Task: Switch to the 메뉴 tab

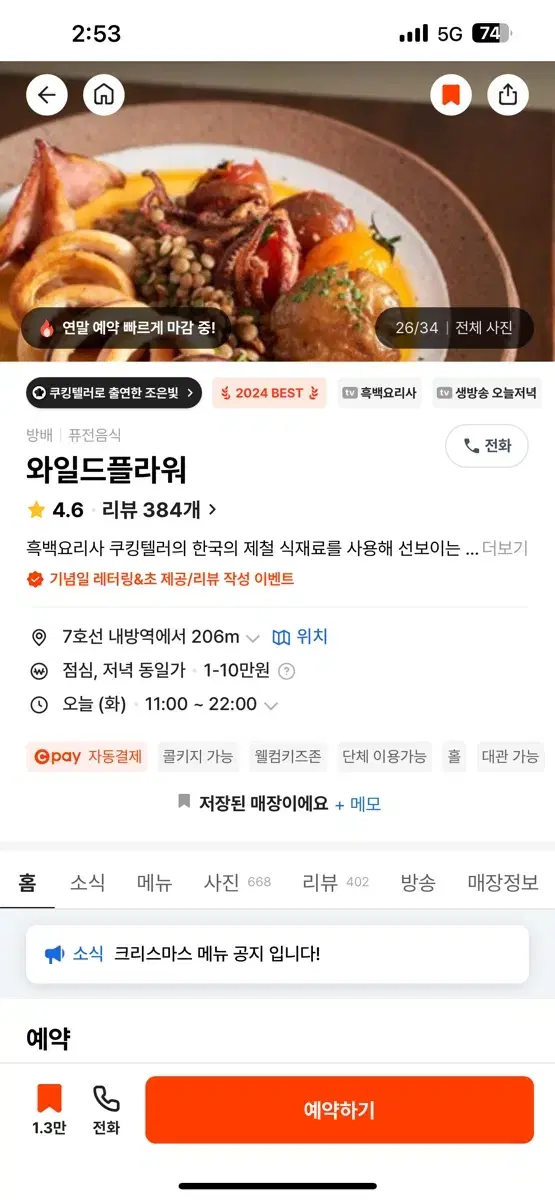Action: pos(155,883)
